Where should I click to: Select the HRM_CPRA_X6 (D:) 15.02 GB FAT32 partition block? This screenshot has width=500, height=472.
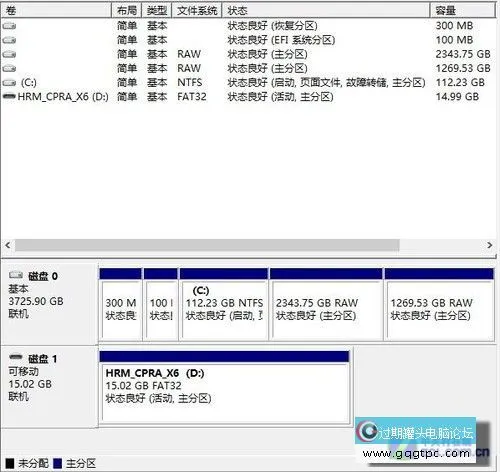coord(224,387)
